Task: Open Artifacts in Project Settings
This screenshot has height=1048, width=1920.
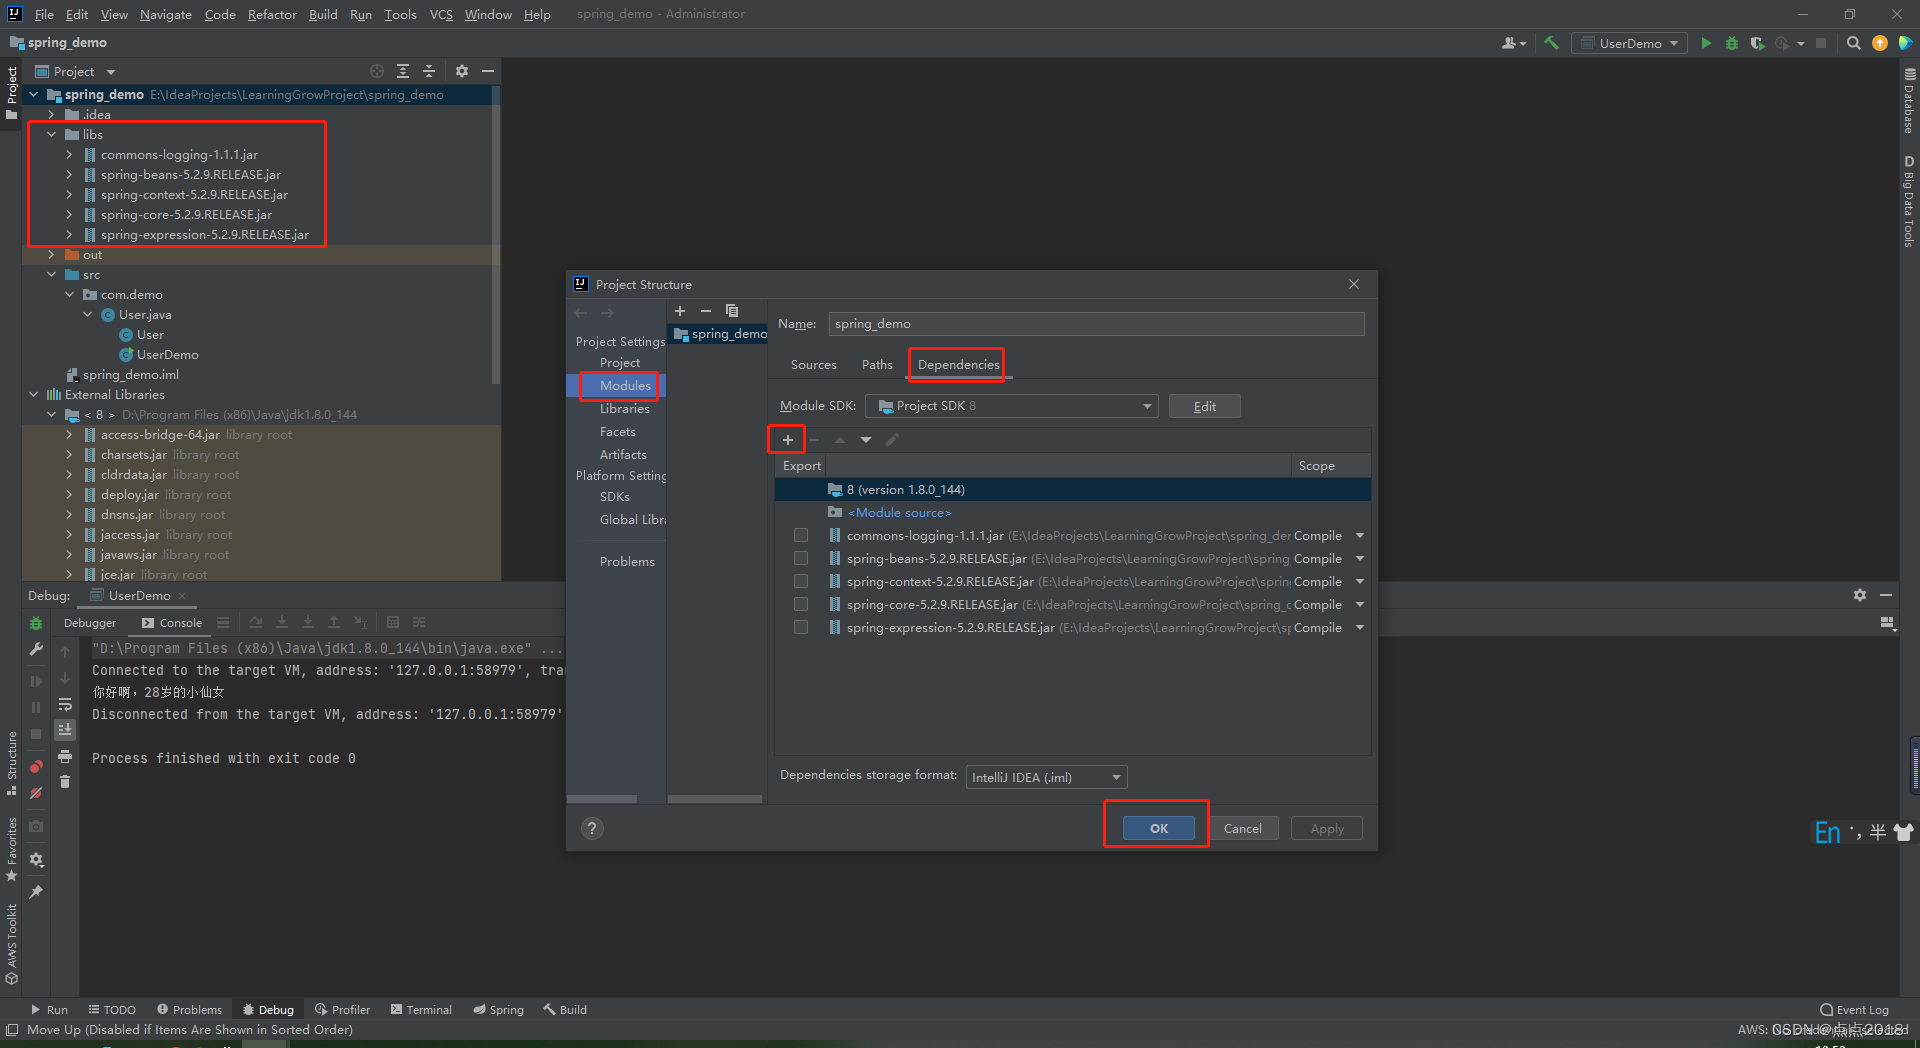Action: (x=623, y=455)
